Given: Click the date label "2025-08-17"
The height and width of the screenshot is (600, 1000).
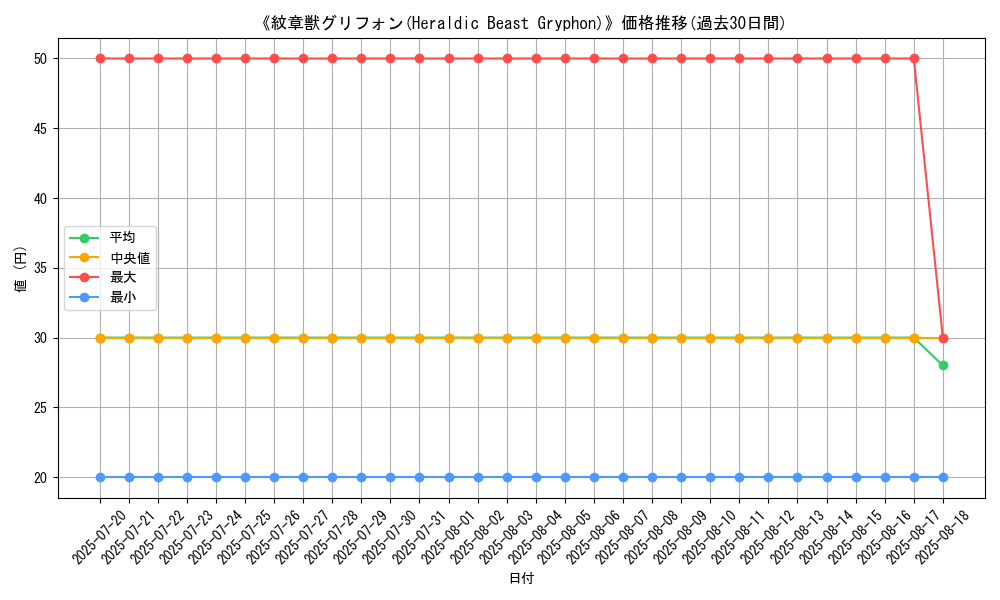Looking at the screenshot, I should 912,538.
